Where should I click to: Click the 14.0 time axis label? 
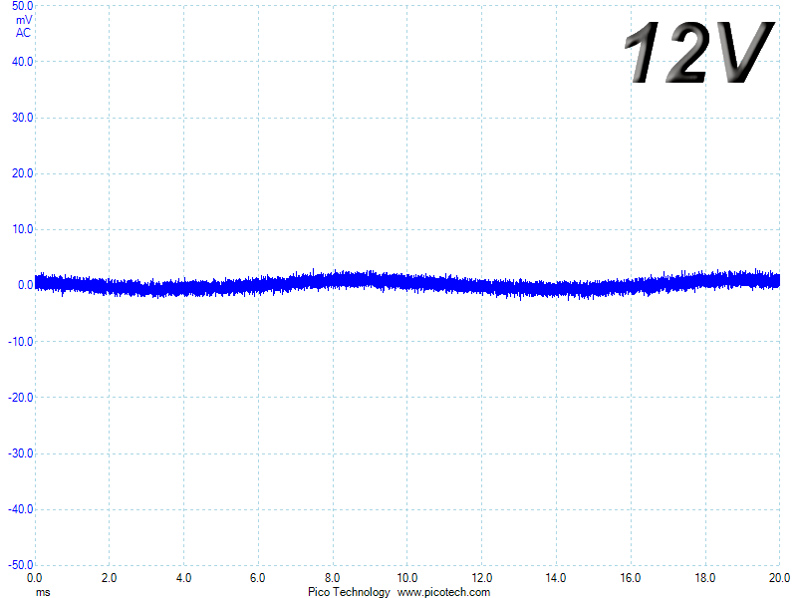coord(556,578)
